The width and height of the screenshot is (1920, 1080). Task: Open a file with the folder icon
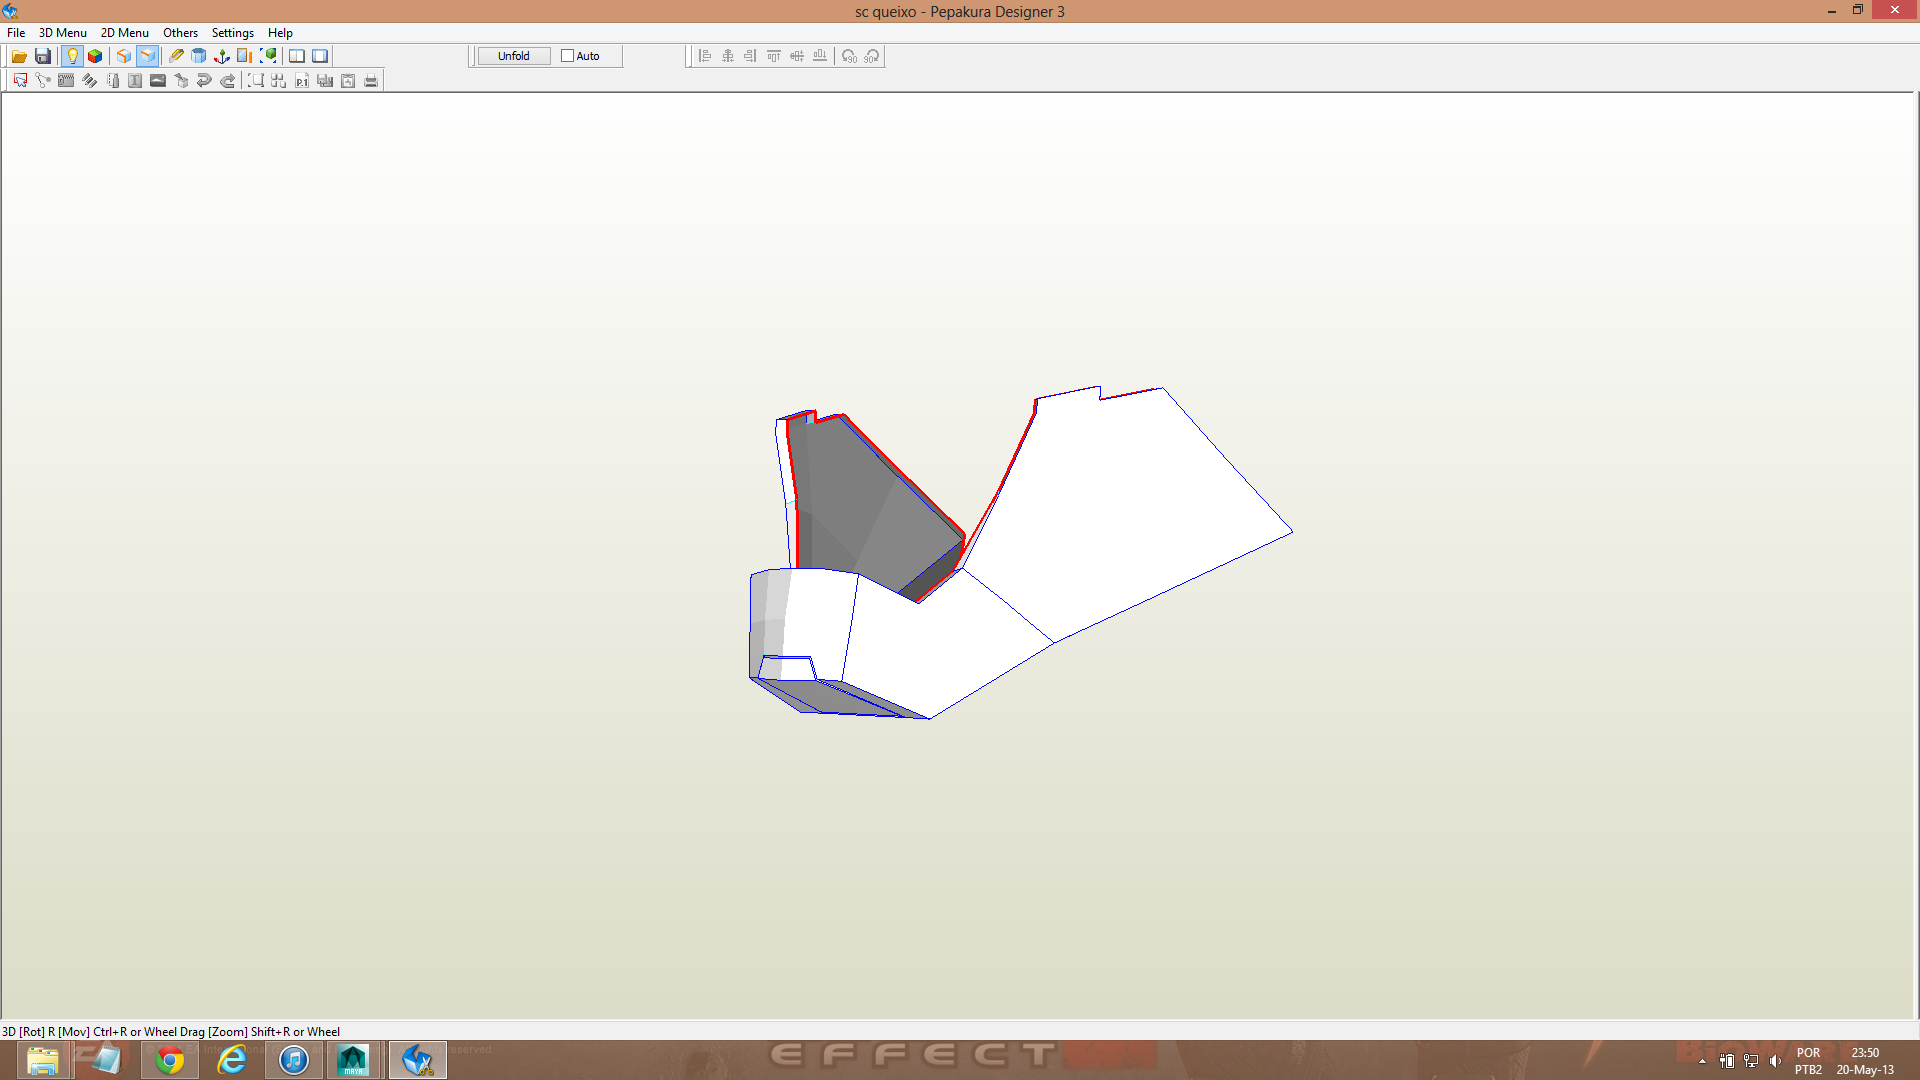tap(19, 56)
